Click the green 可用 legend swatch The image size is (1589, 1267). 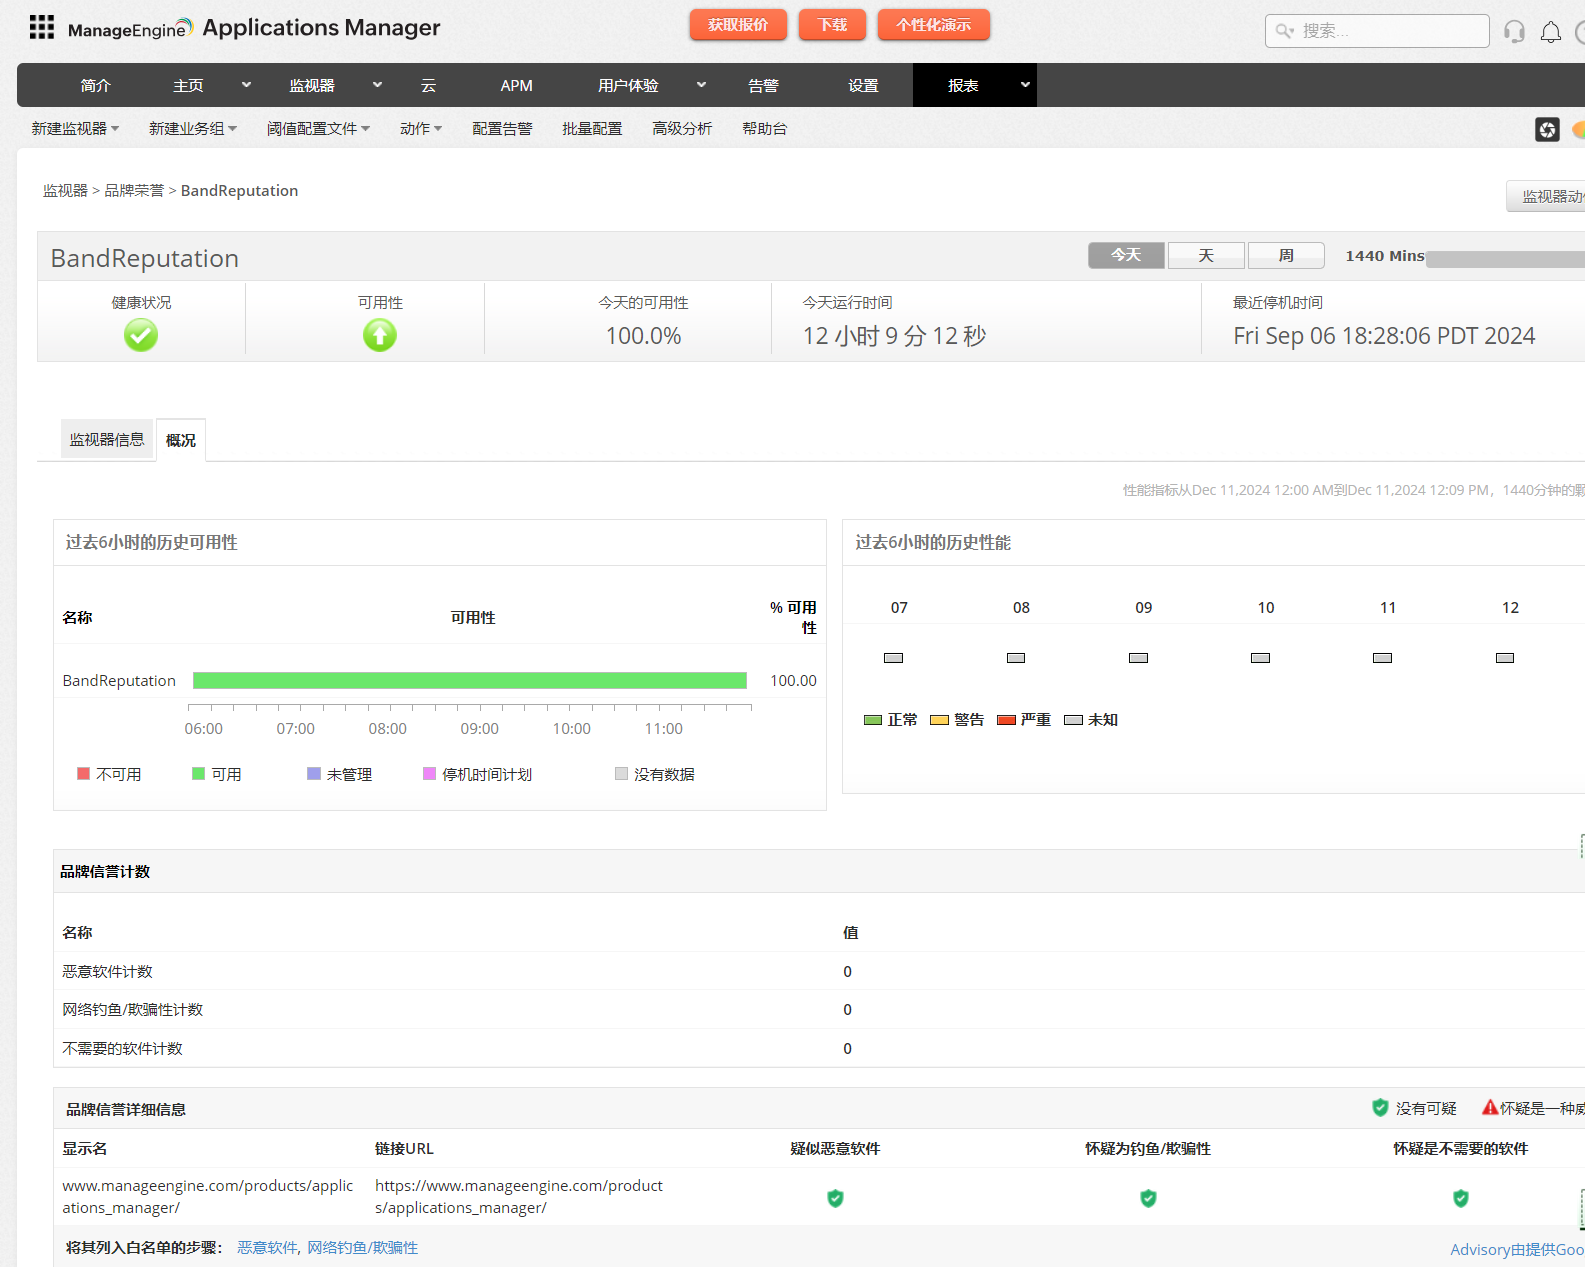point(199,774)
